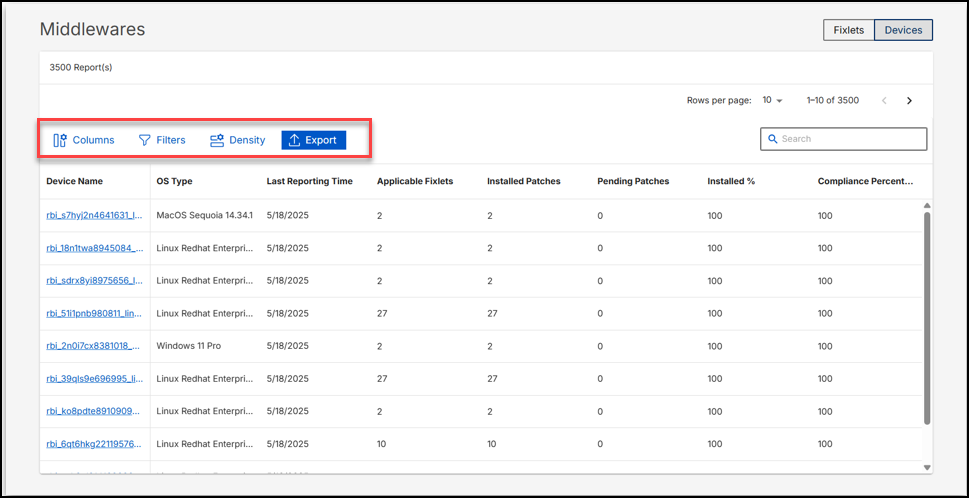Viewport: 969px width, 498px height.
Task: Sort by Applicable Fixlets column header
Action: (x=415, y=182)
